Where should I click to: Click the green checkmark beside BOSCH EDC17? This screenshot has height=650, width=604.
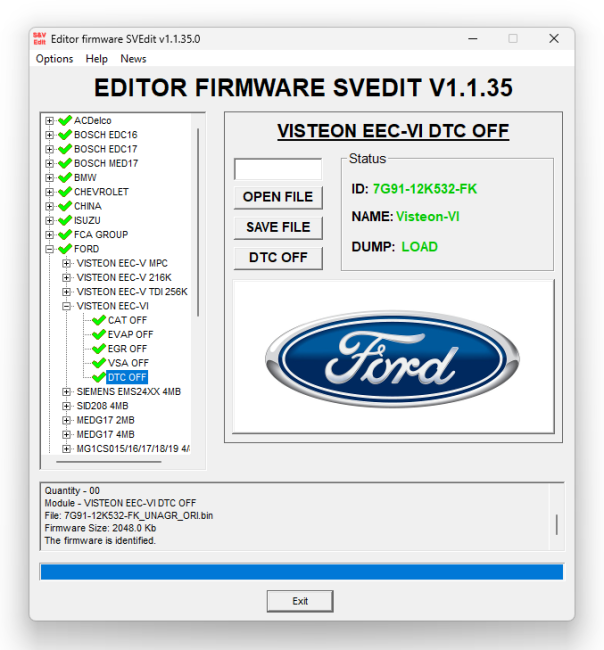65,149
